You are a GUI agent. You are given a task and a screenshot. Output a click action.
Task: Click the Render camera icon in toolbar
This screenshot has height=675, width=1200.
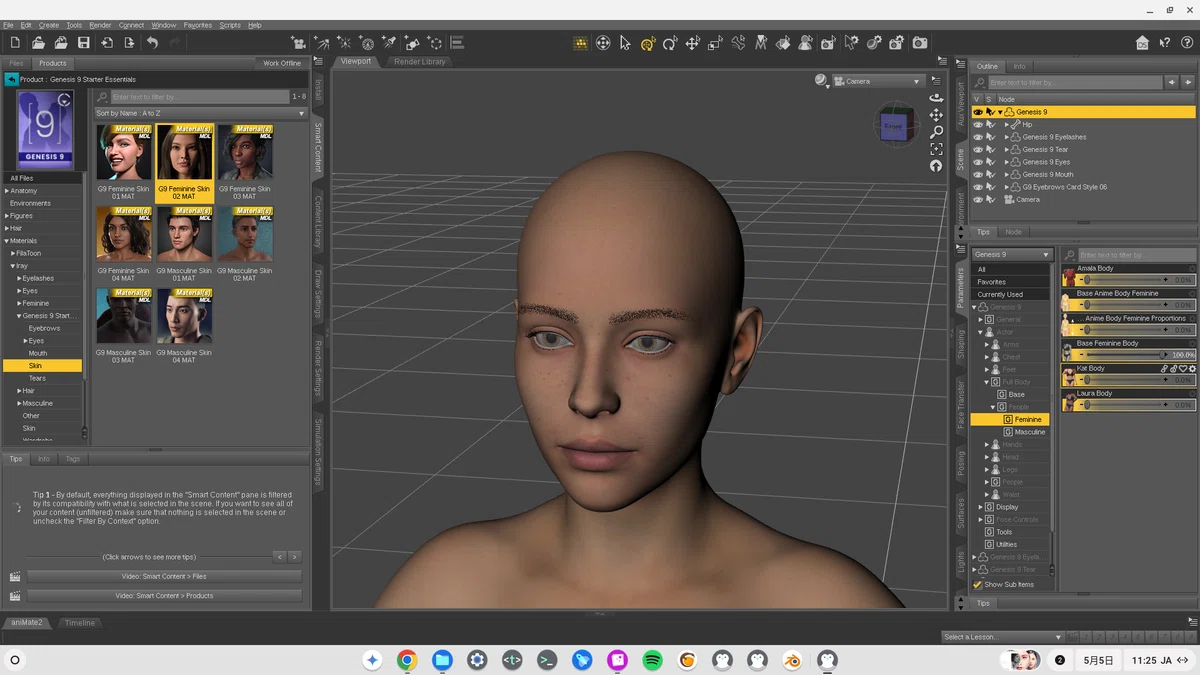coord(919,43)
